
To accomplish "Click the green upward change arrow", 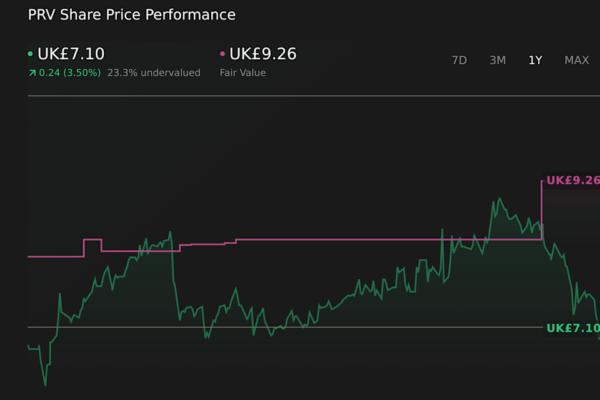I will [31, 73].
